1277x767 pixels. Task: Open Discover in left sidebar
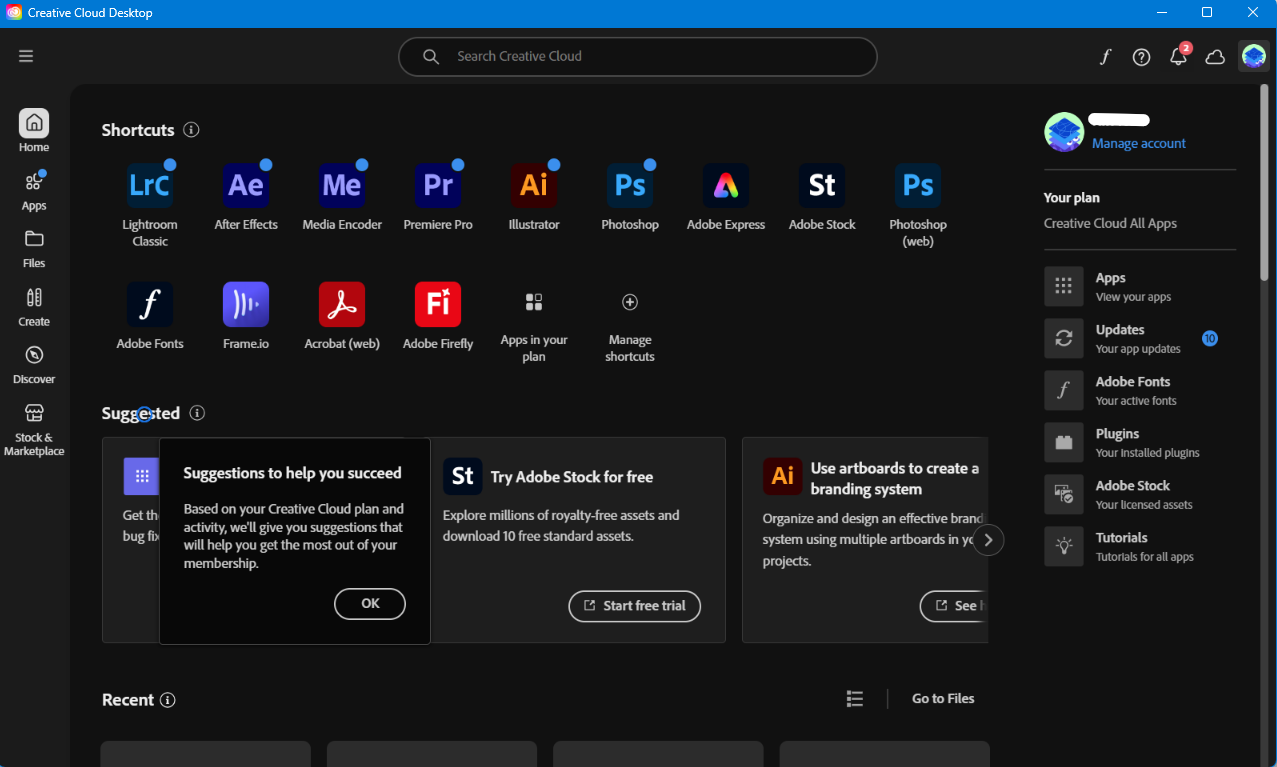click(x=34, y=364)
